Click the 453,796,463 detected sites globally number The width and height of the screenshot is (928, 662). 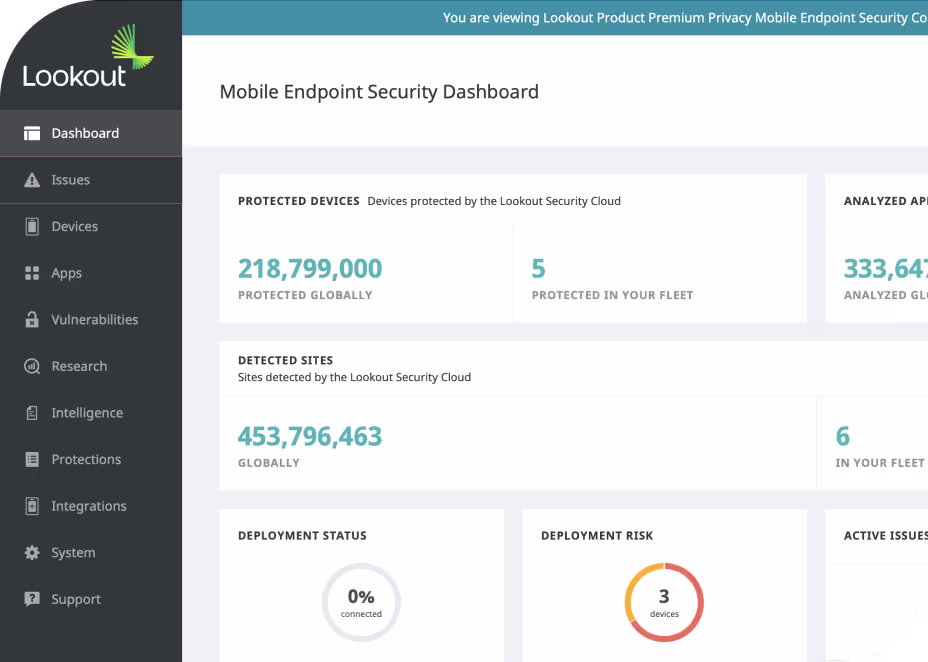[x=310, y=437]
